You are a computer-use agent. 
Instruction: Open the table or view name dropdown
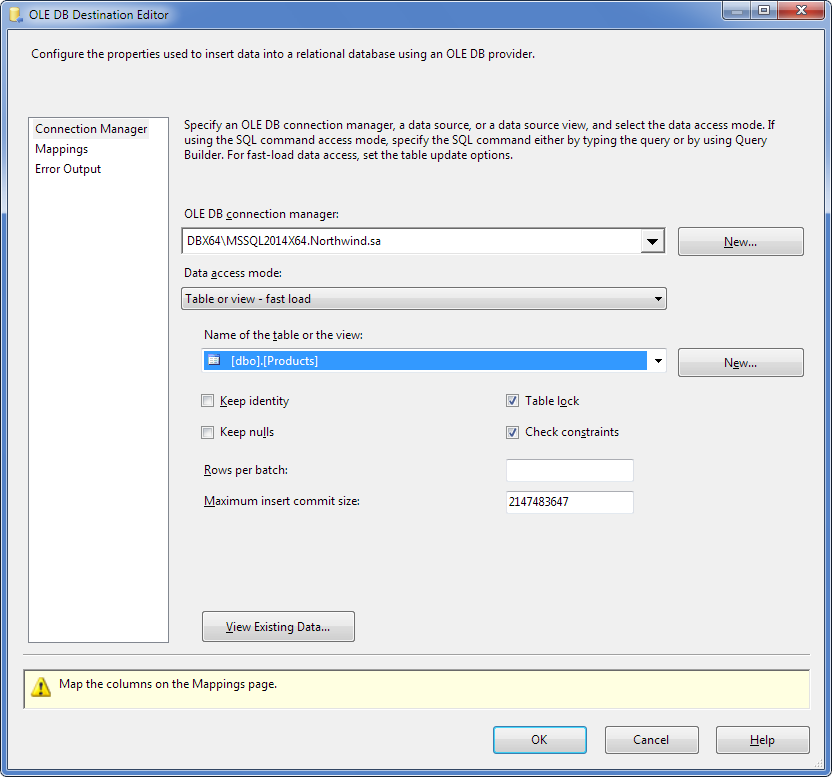click(658, 361)
